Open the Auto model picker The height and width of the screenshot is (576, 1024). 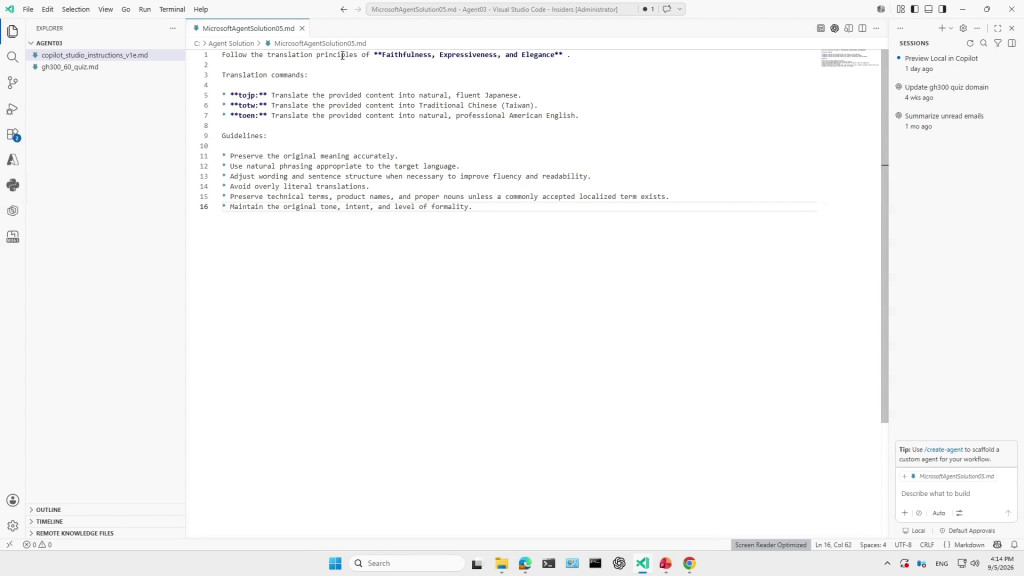coord(938,513)
